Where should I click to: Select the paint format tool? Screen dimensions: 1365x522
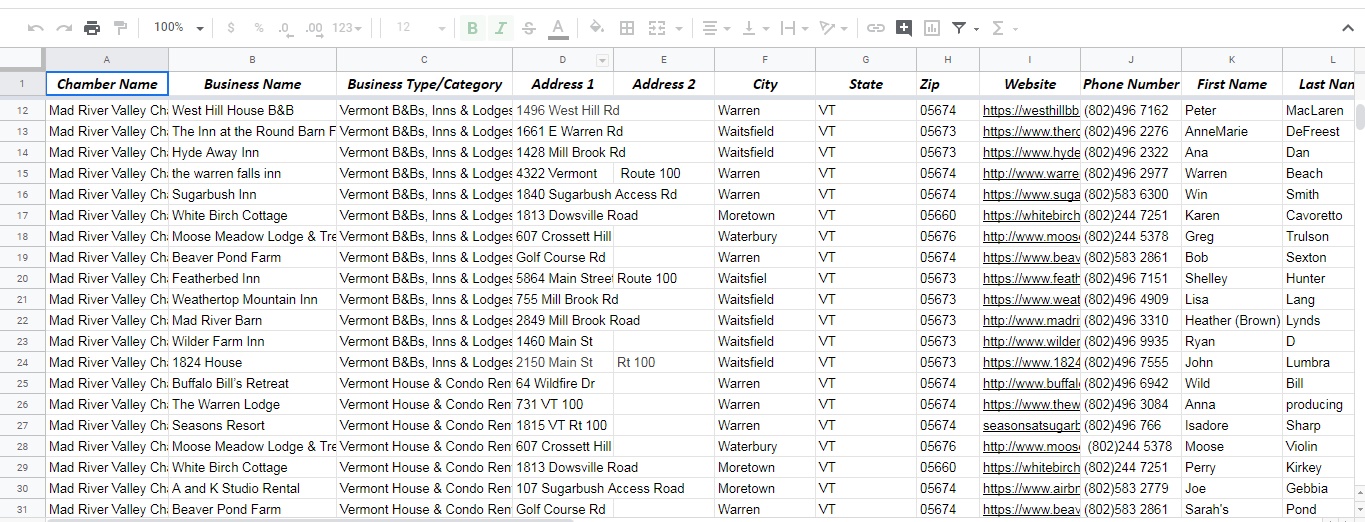(x=120, y=28)
